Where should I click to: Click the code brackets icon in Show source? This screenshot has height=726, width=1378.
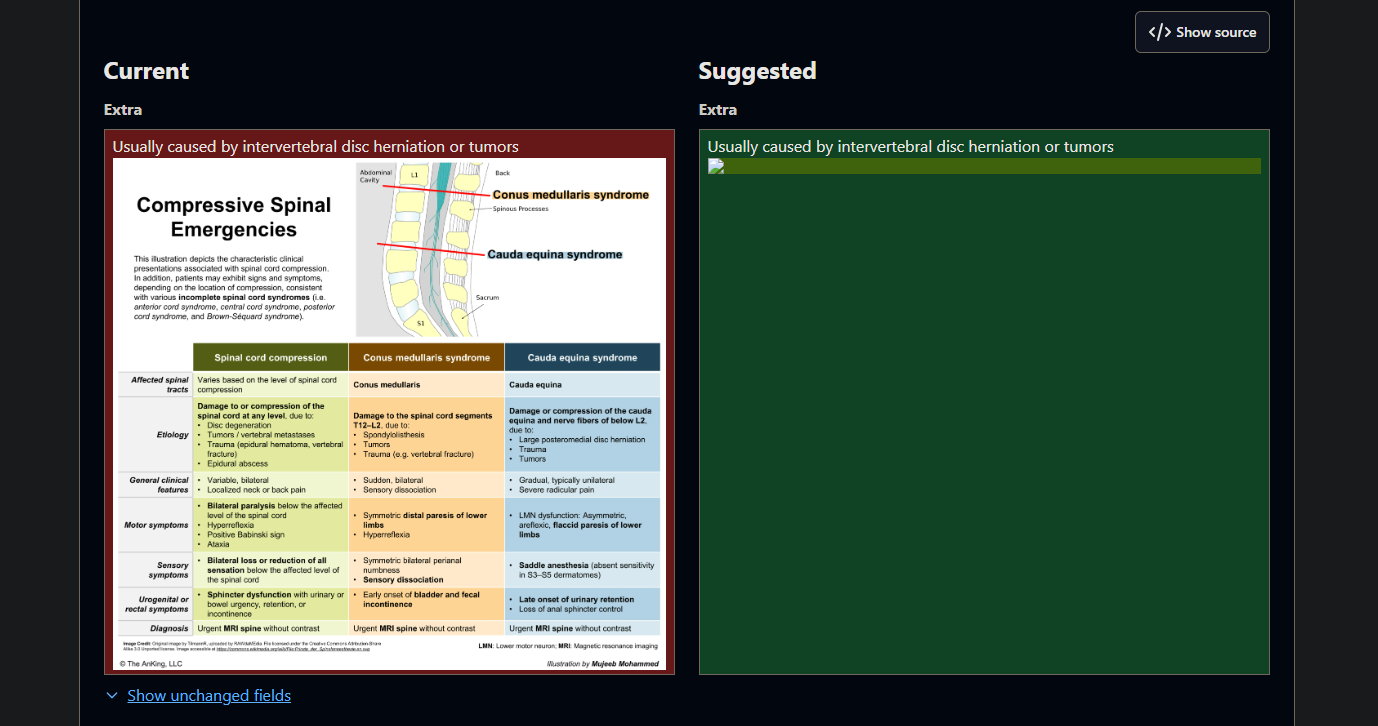pyautogui.click(x=1159, y=32)
